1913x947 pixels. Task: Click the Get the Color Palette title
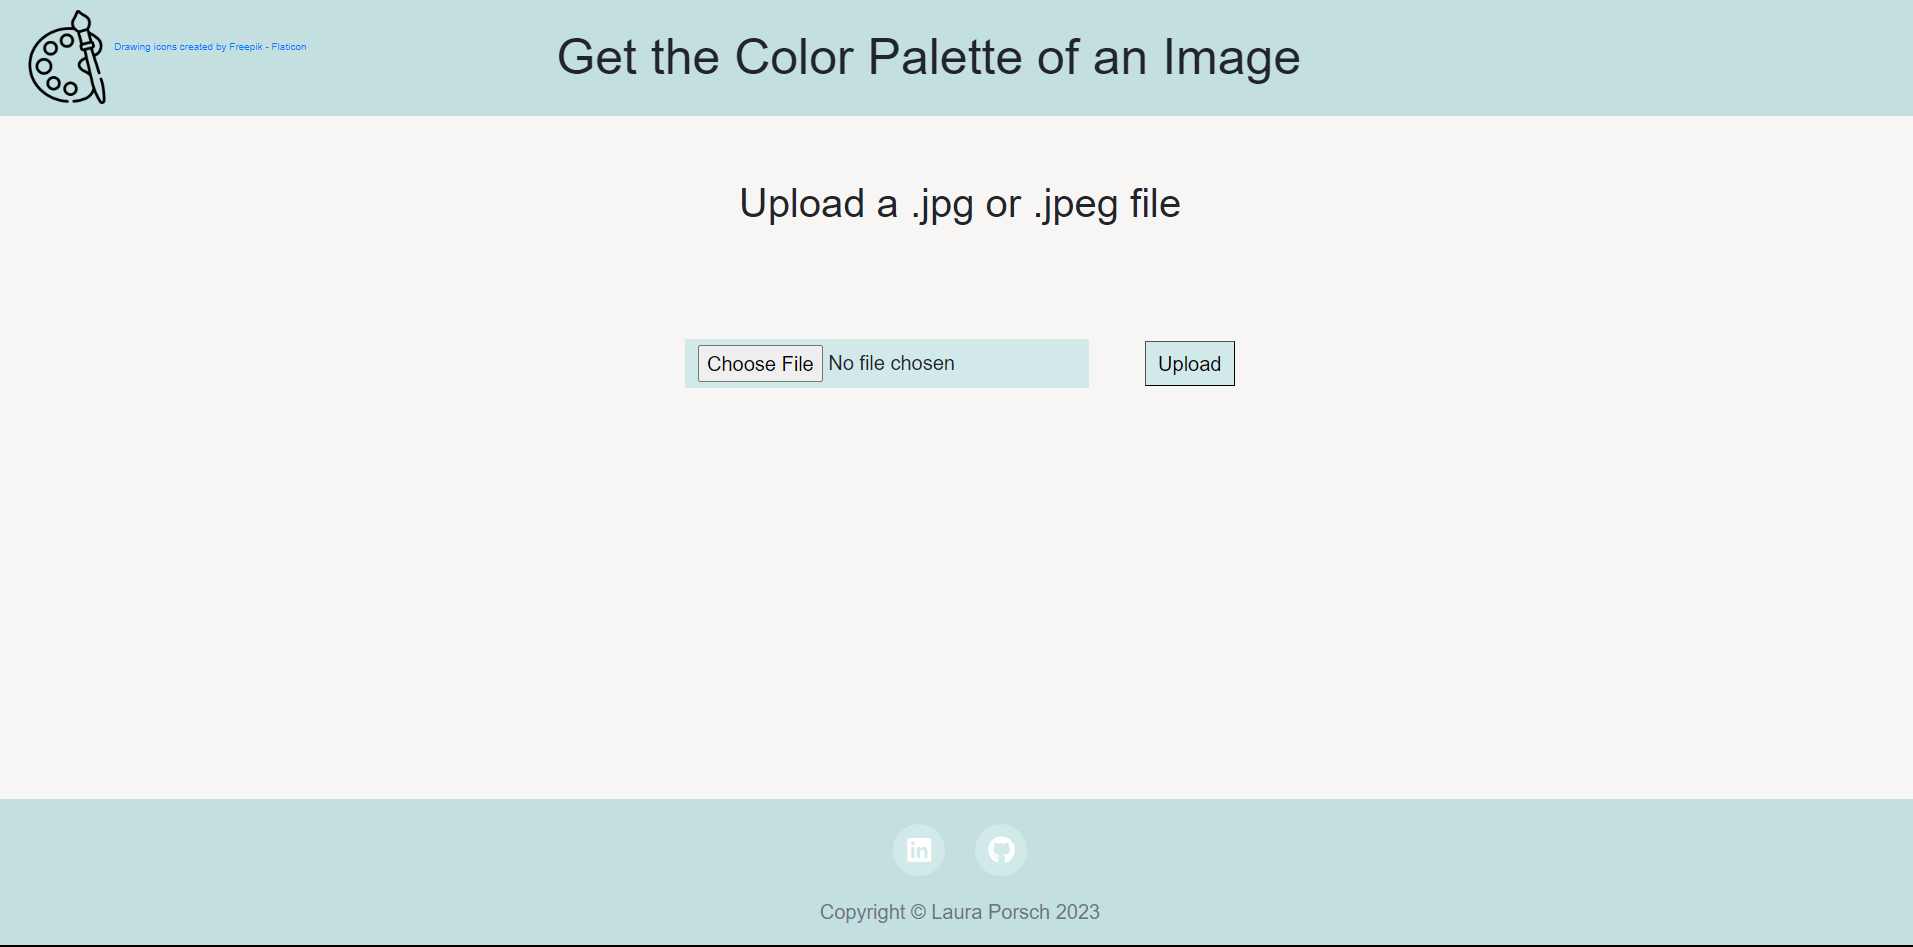click(929, 57)
